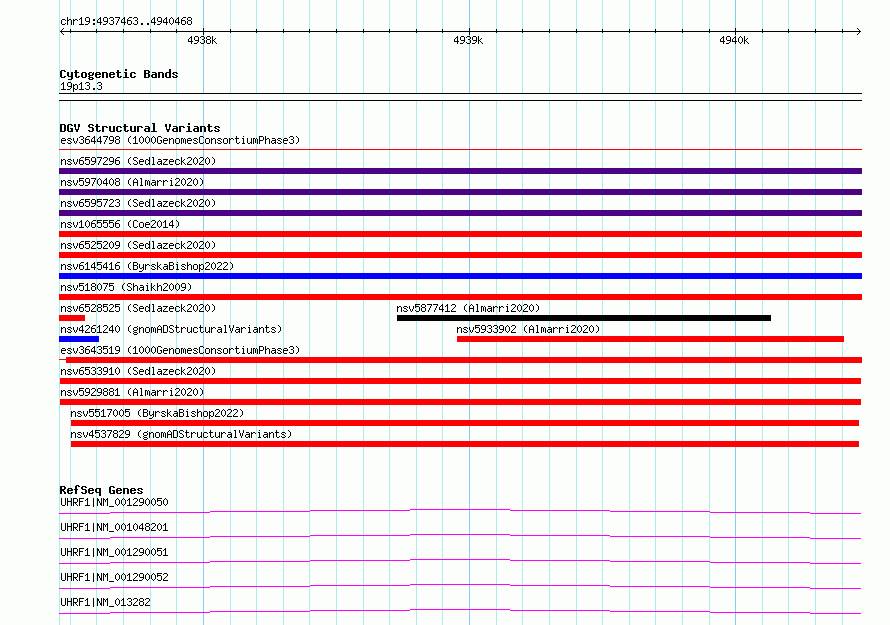Click the black bar of nsv5877412
The width and height of the screenshot is (890, 625).
[x=584, y=318]
